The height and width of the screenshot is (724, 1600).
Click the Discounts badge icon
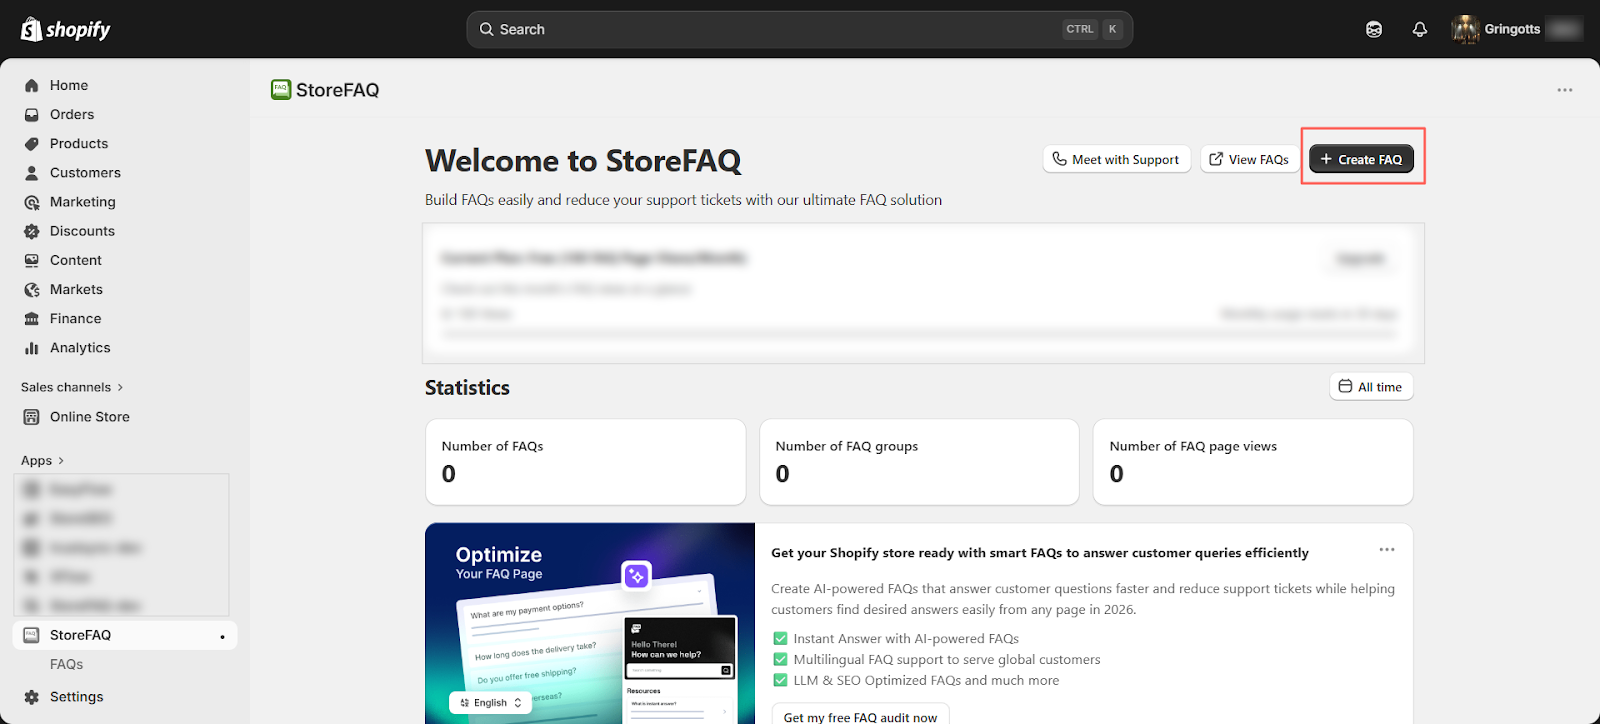click(32, 231)
